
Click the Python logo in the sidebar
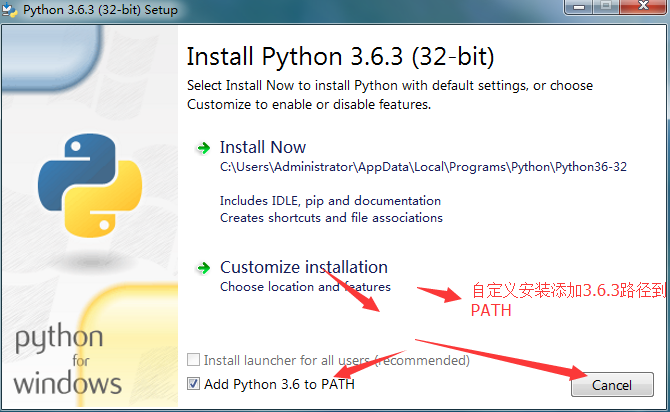[90, 185]
